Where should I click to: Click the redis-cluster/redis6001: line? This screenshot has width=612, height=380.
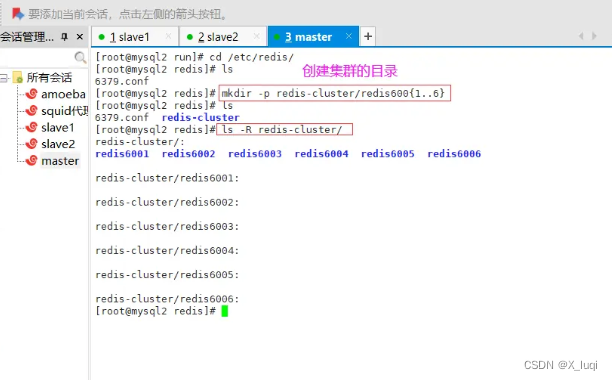[167, 178]
